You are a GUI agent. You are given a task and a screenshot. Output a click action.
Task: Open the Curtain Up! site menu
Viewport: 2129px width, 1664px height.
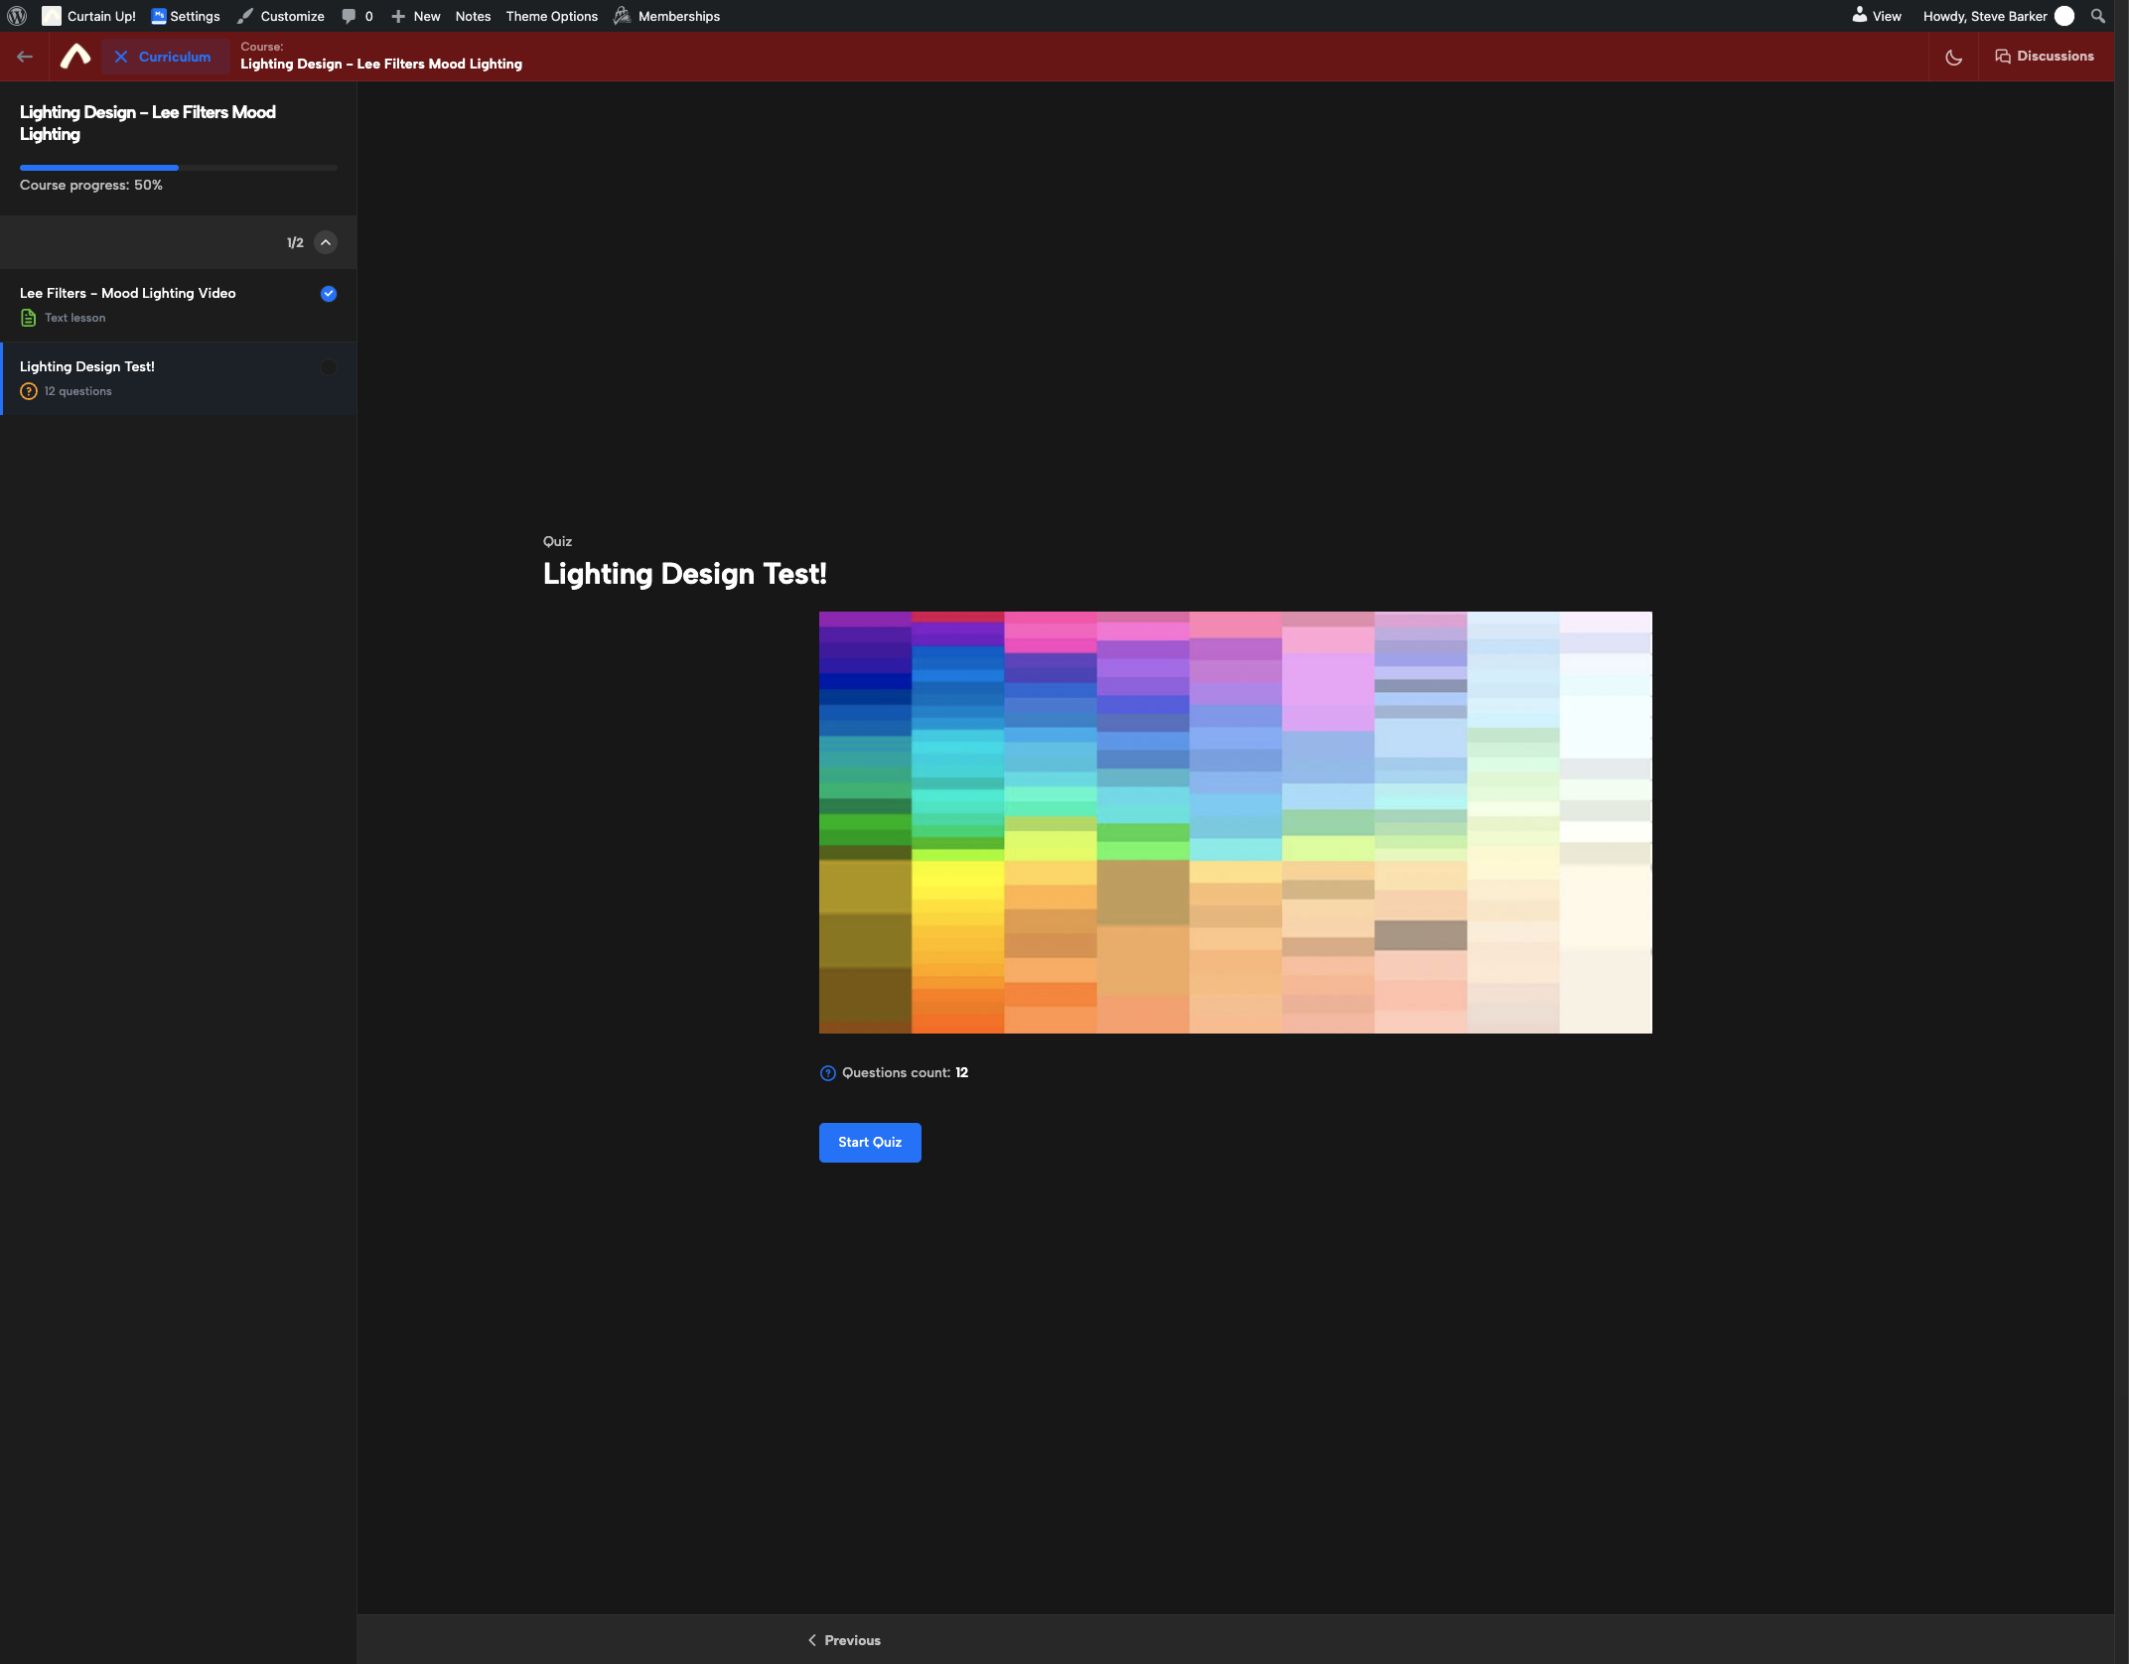pos(88,16)
